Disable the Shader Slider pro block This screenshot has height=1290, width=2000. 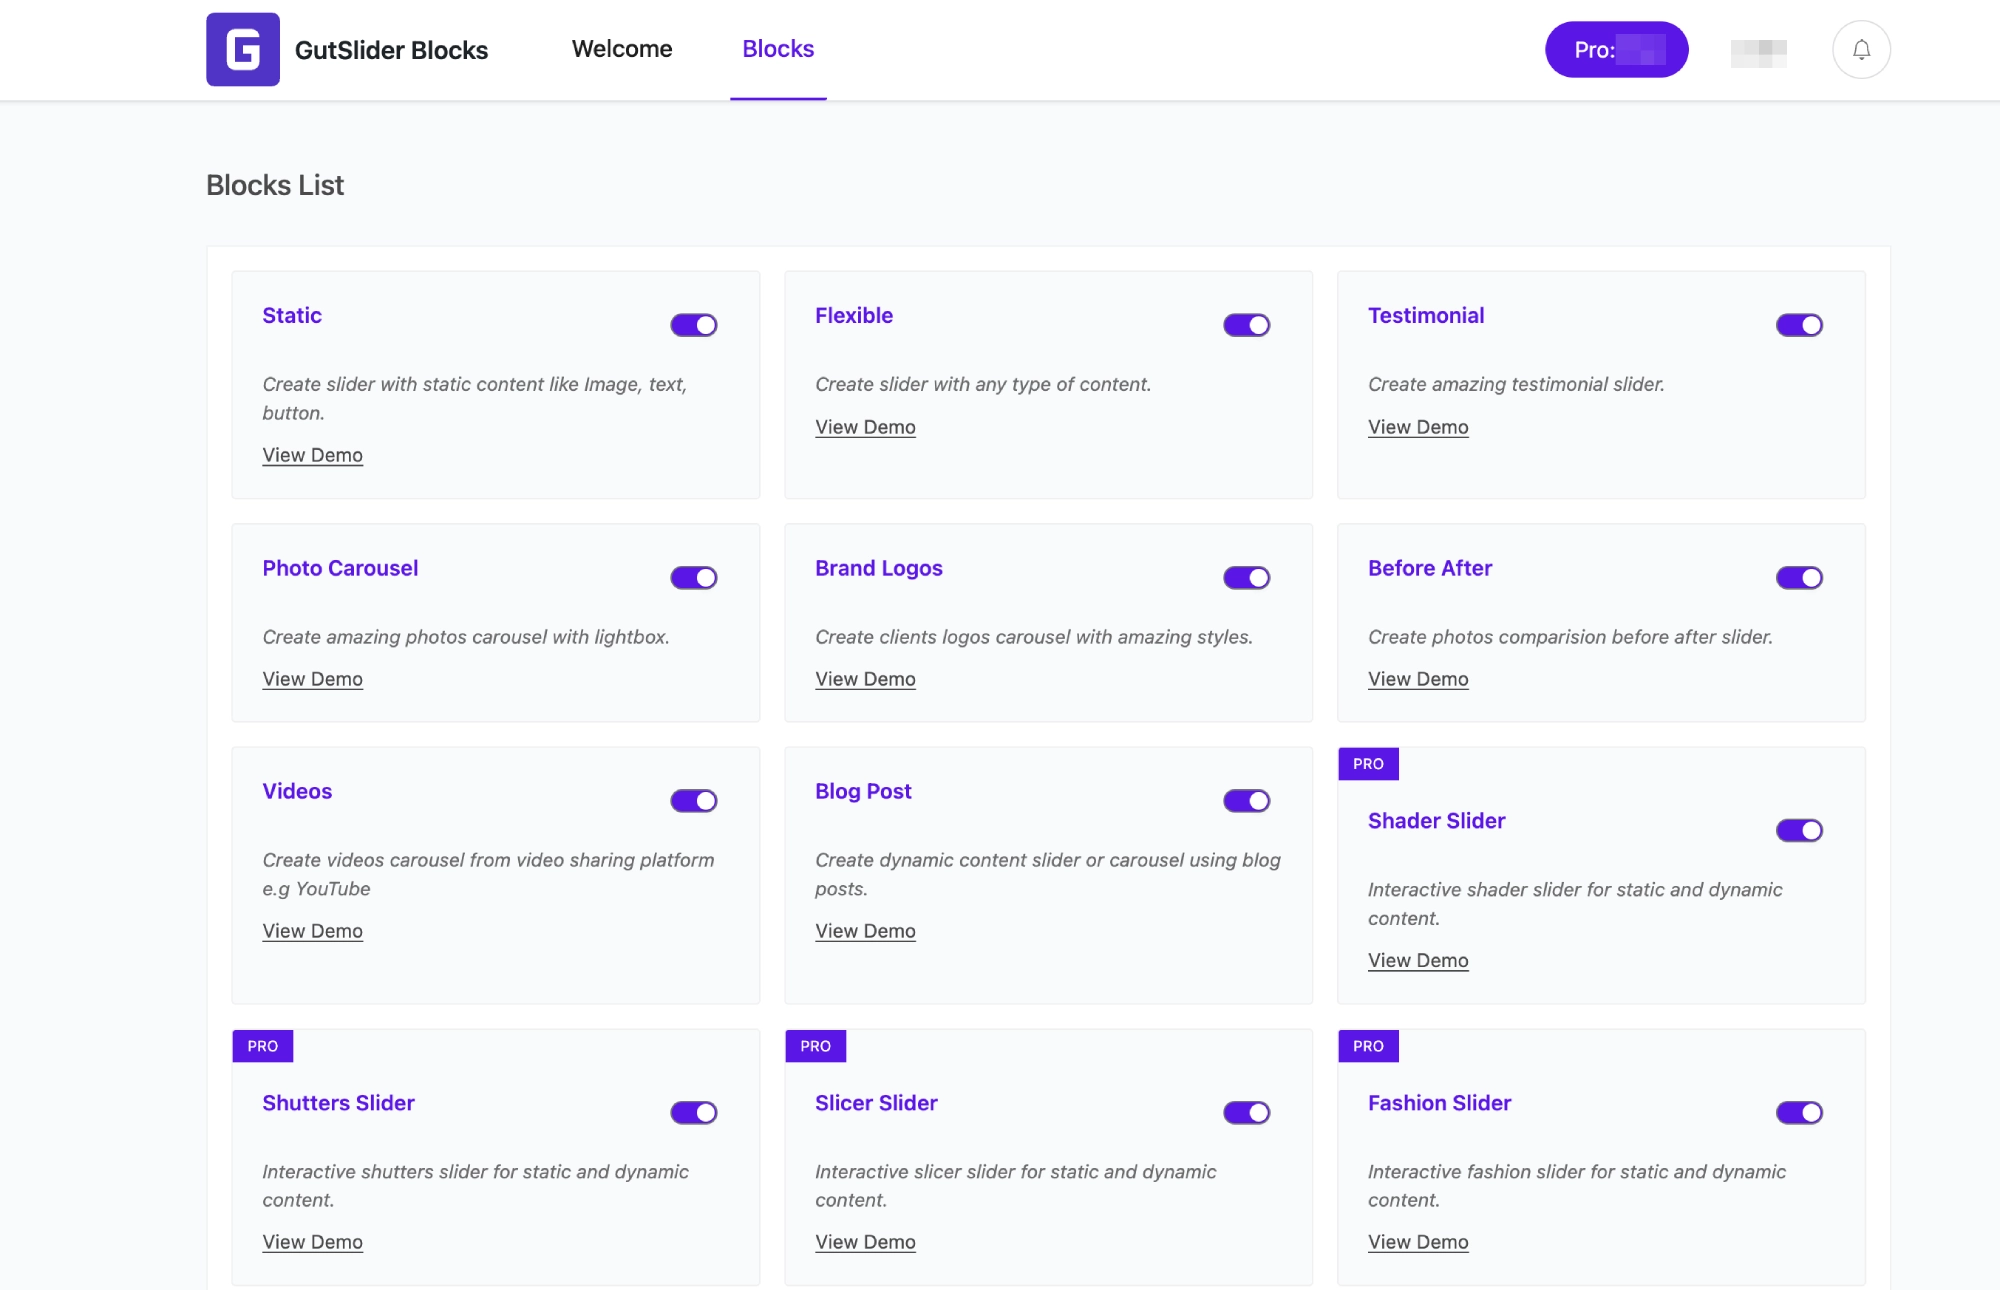(1799, 830)
